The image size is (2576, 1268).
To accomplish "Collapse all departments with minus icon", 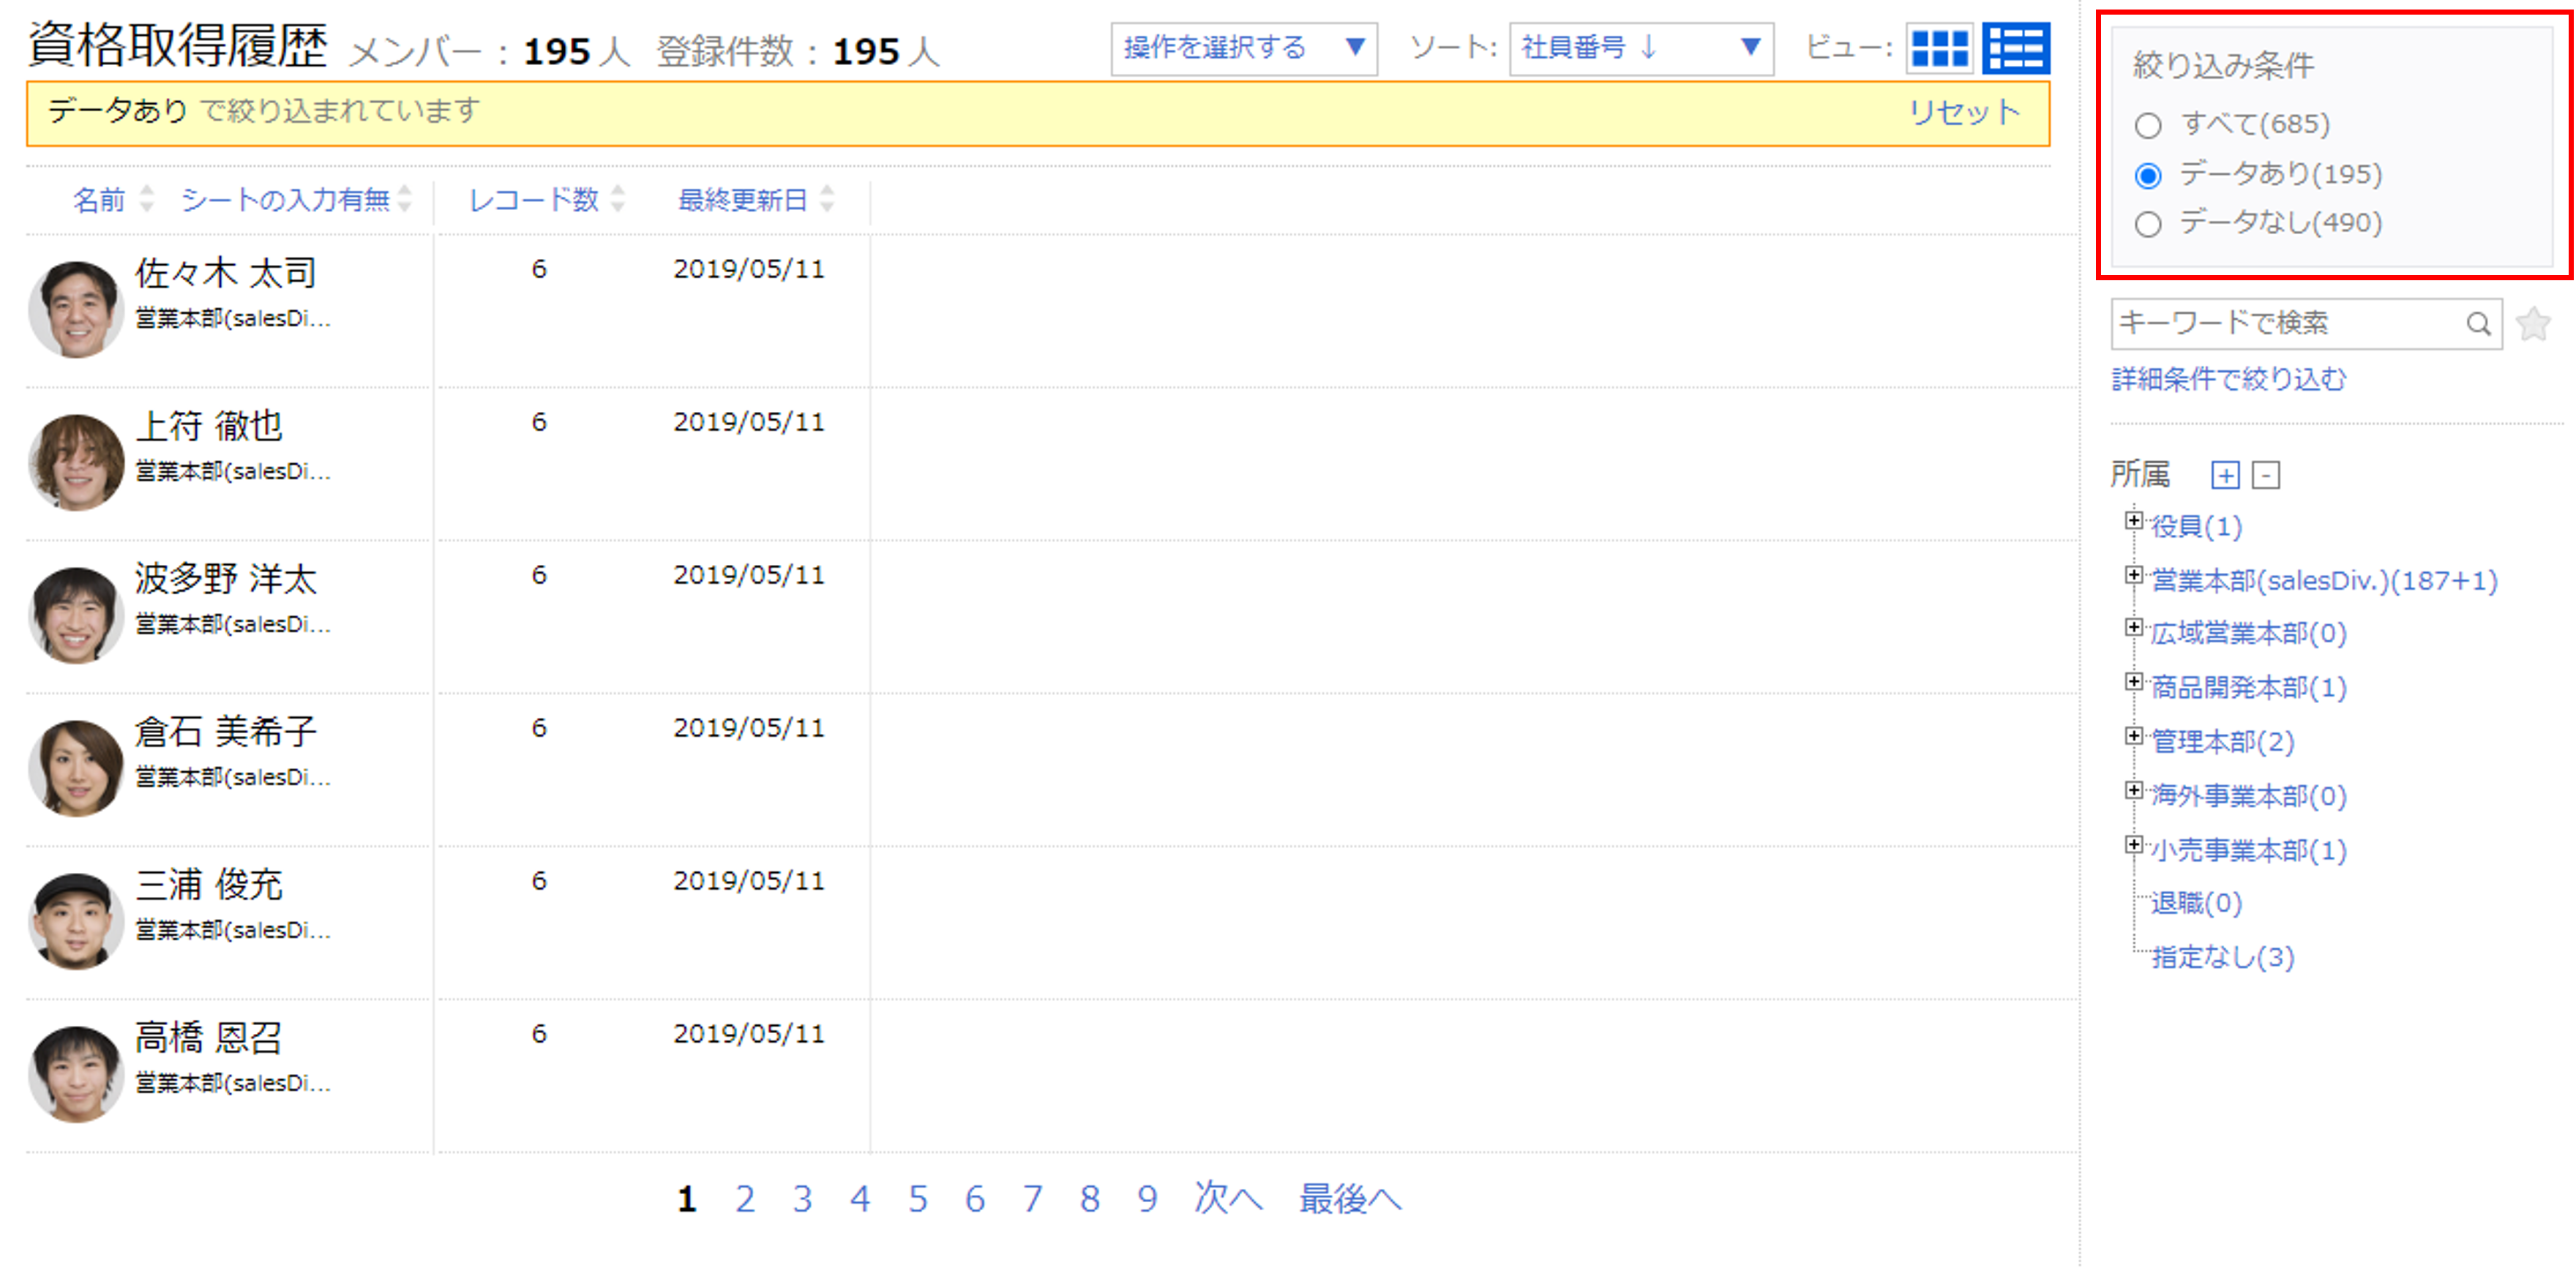I will coord(2266,475).
